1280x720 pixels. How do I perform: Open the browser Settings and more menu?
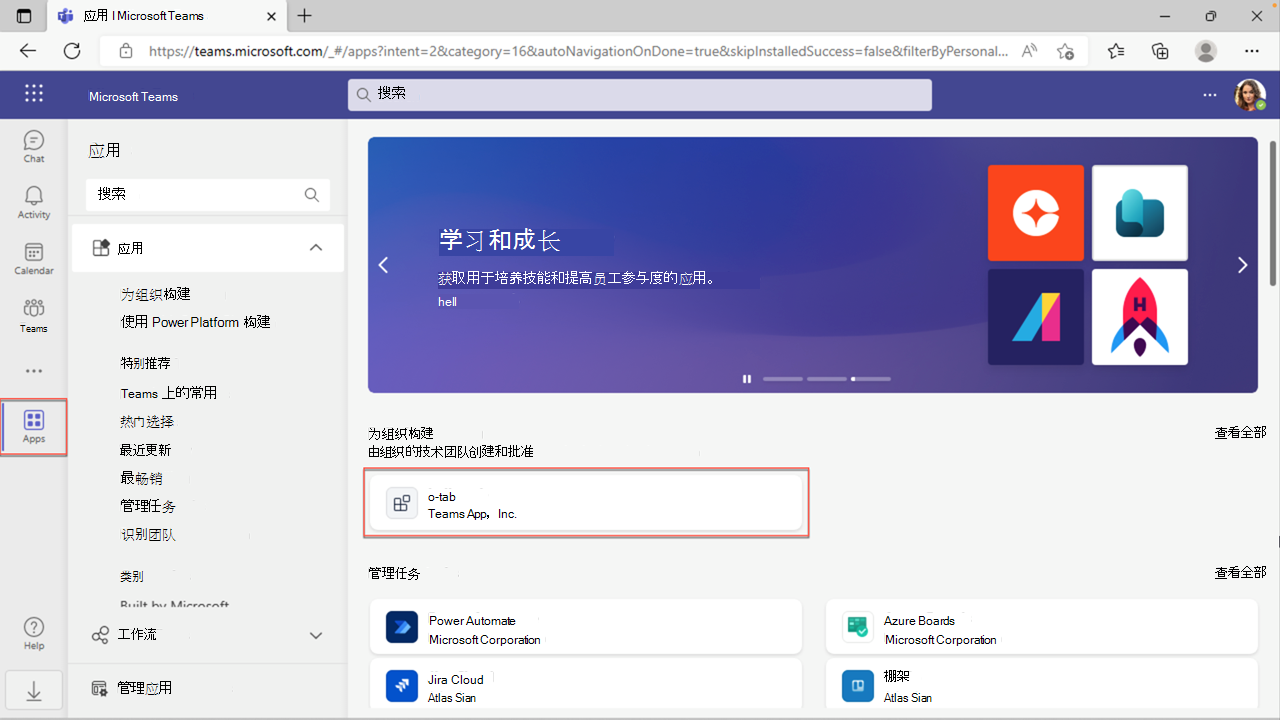[x=1252, y=51]
